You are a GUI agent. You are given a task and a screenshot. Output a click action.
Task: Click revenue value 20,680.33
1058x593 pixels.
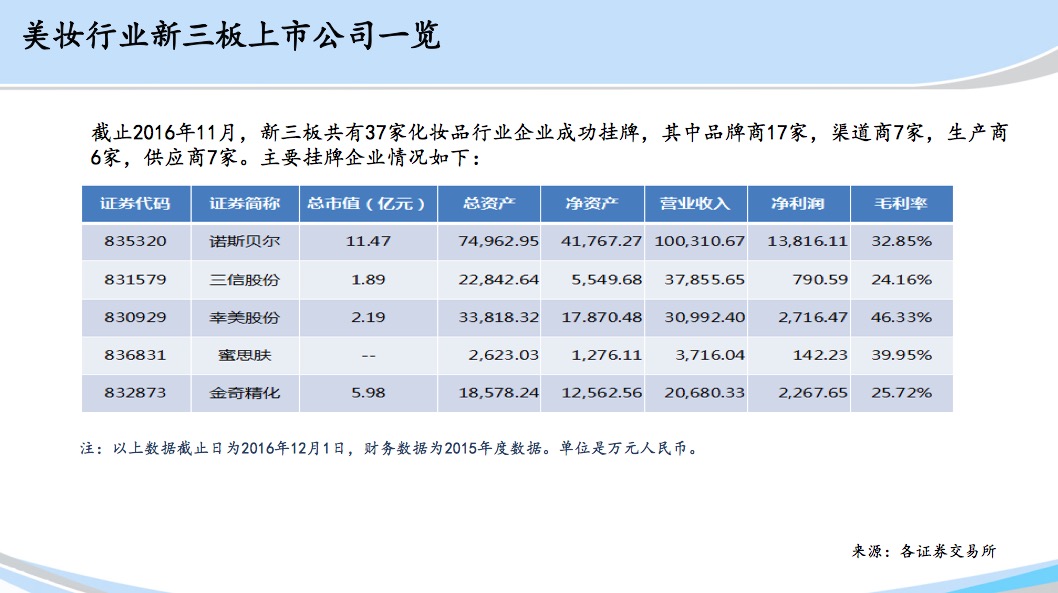tap(704, 393)
